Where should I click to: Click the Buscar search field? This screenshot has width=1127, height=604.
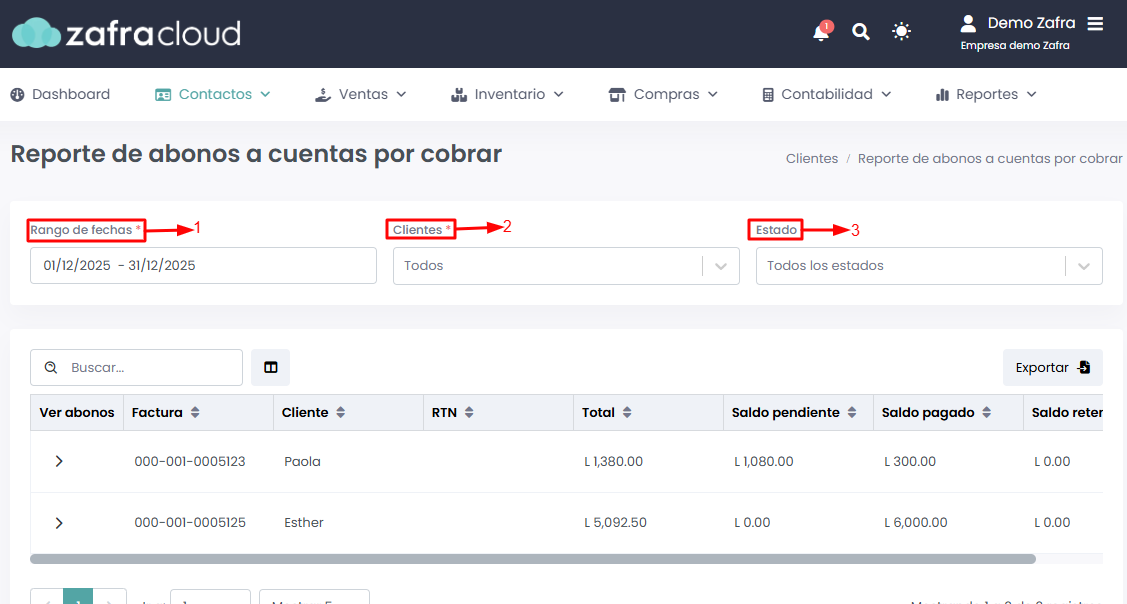137,367
